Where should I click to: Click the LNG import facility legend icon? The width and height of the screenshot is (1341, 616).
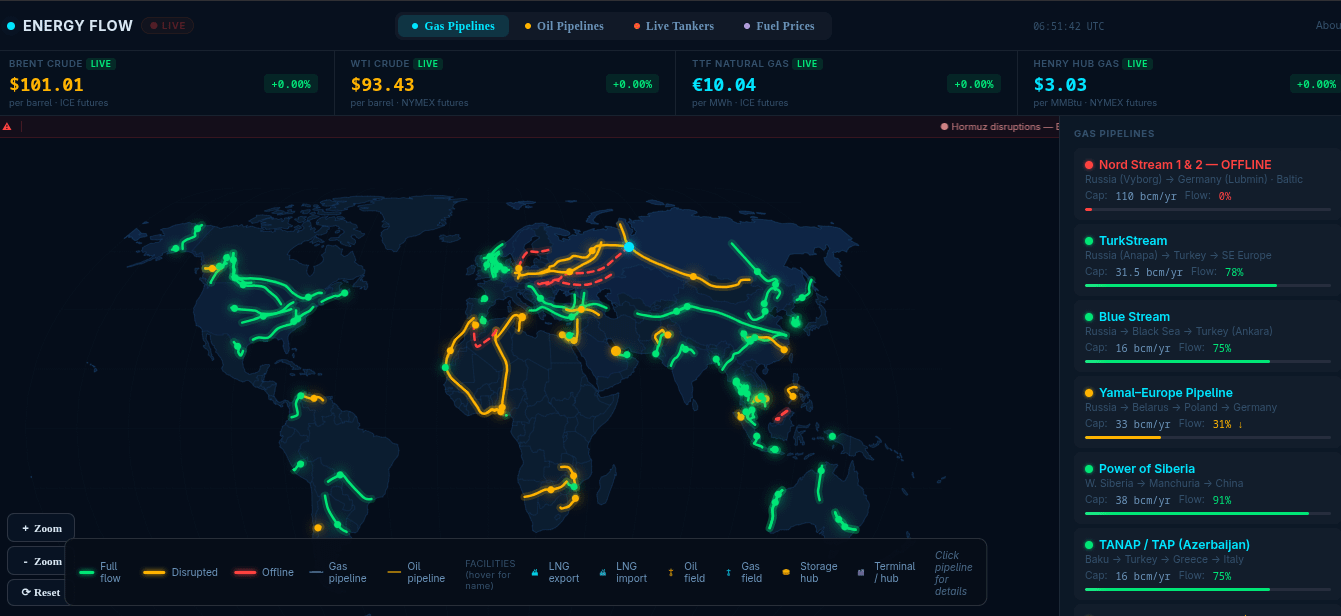click(x=602, y=572)
